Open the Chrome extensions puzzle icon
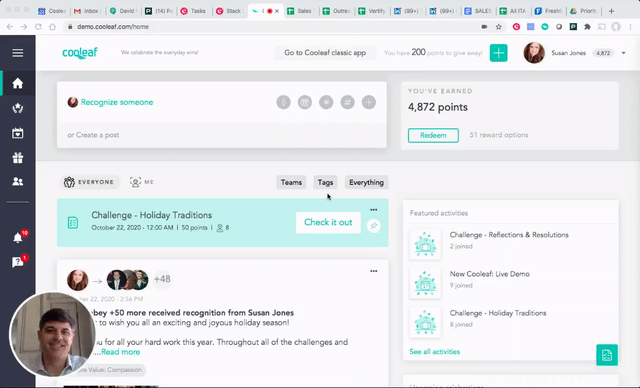The width and height of the screenshot is (640, 388). [587, 27]
